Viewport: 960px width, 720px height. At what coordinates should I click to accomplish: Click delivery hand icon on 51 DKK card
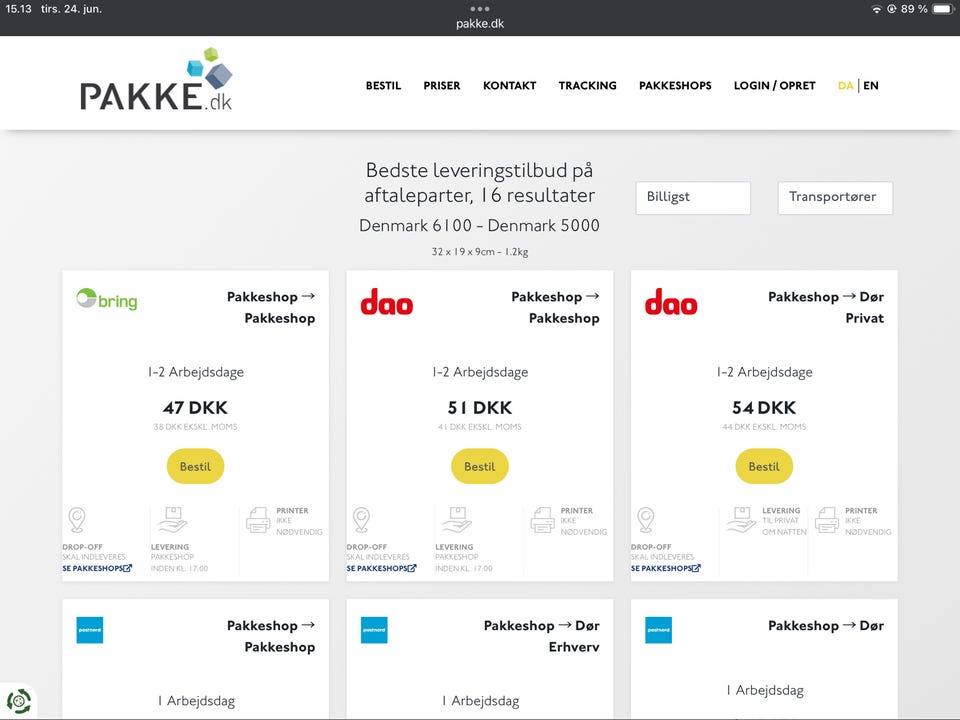[457, 519]
